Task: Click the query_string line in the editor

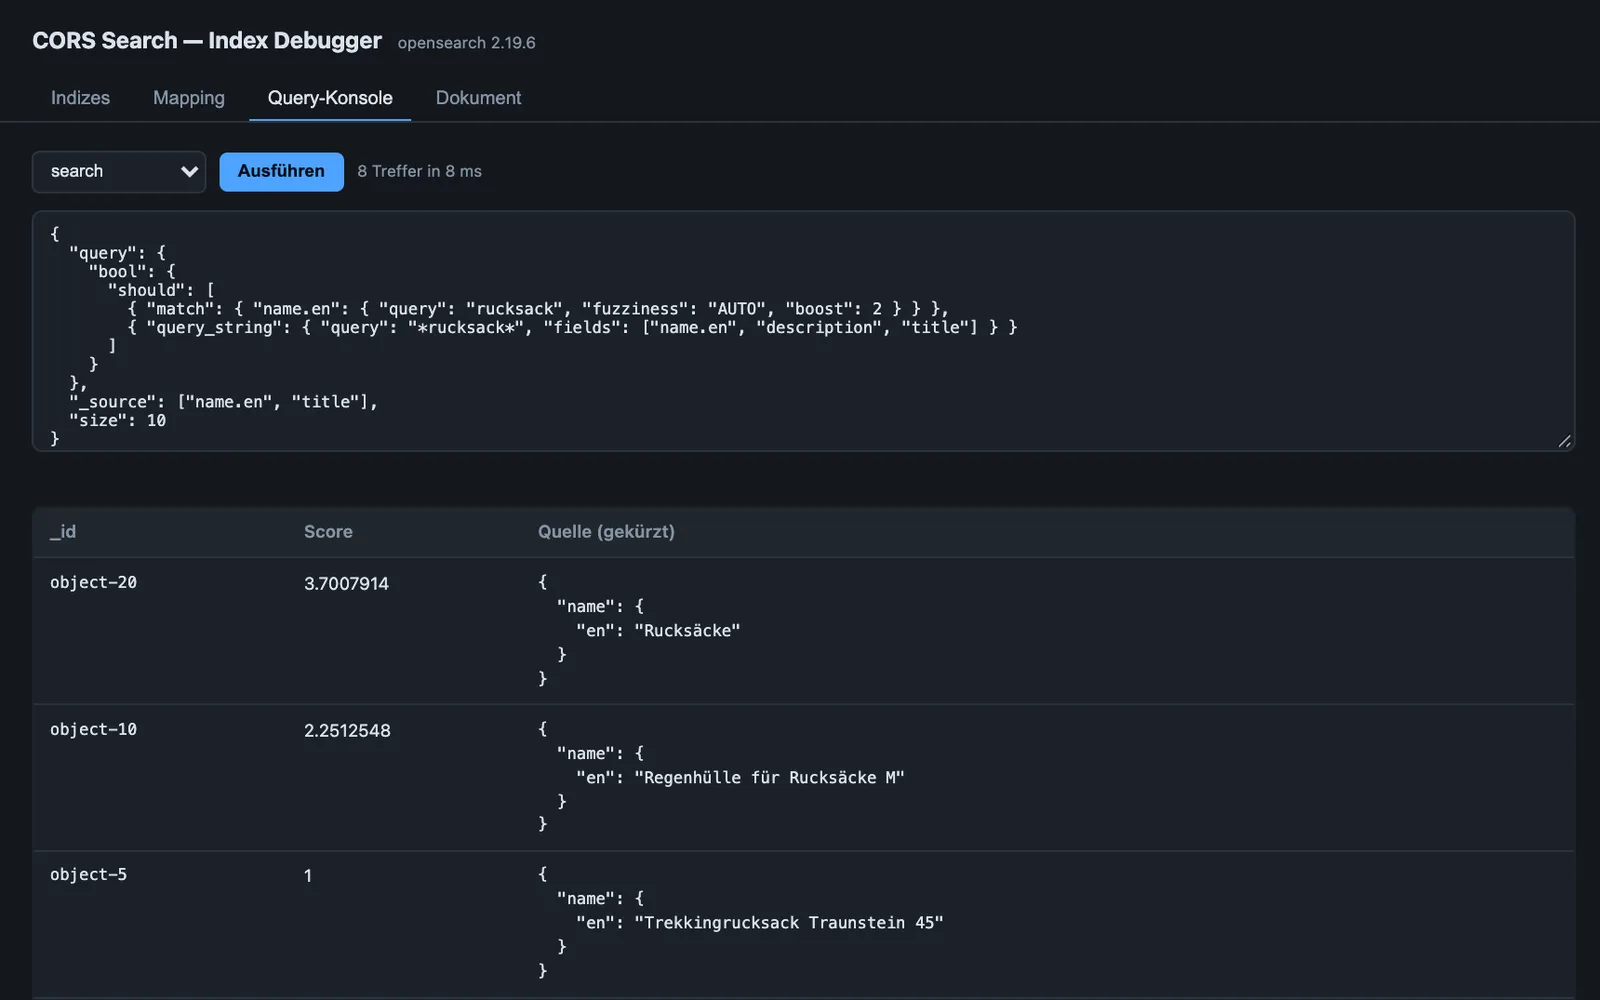Action: (572, 327)
